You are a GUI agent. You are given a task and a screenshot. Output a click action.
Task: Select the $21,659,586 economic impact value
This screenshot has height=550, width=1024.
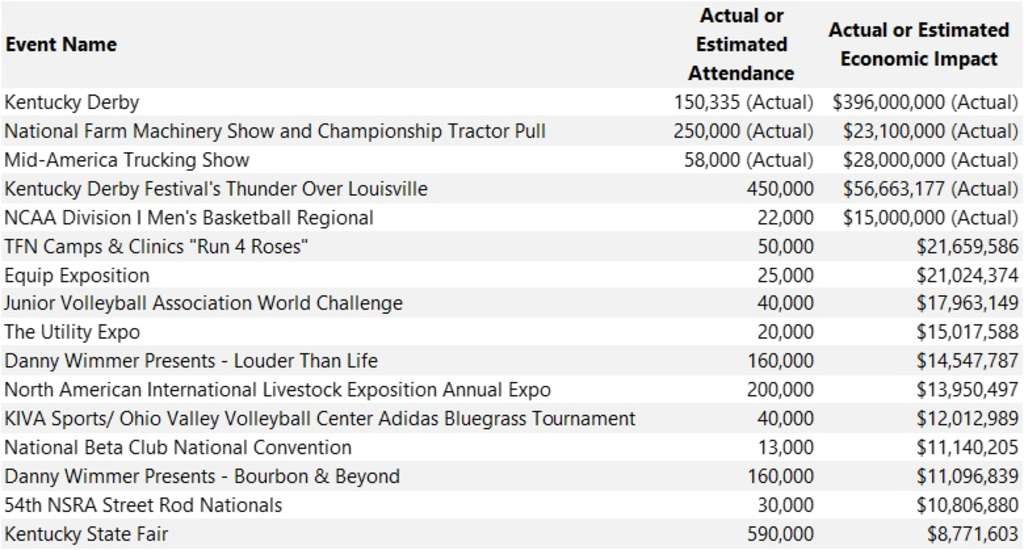[967, 247]
